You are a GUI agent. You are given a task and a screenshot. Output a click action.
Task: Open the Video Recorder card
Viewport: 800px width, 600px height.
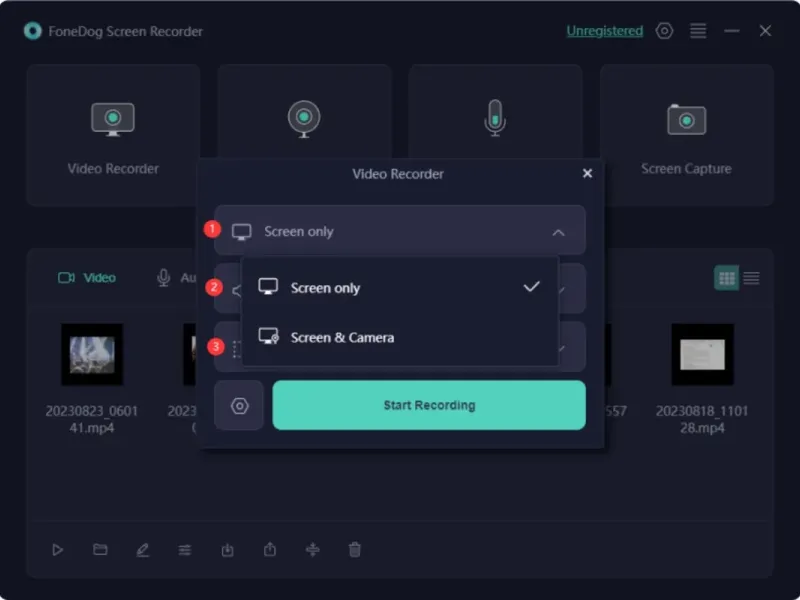(x=113, y=135)
